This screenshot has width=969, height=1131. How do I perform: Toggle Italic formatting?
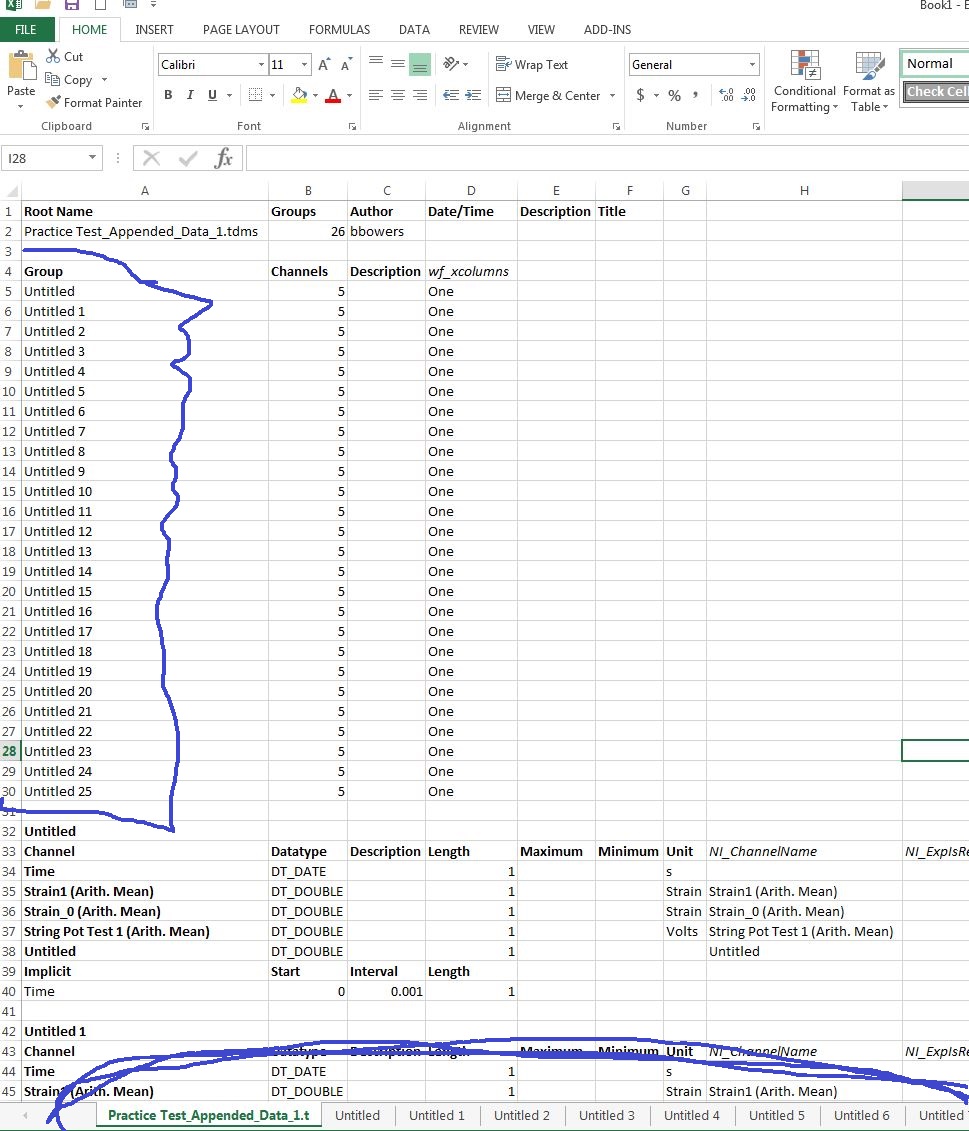pyautogui.click(x=190, y=95)
